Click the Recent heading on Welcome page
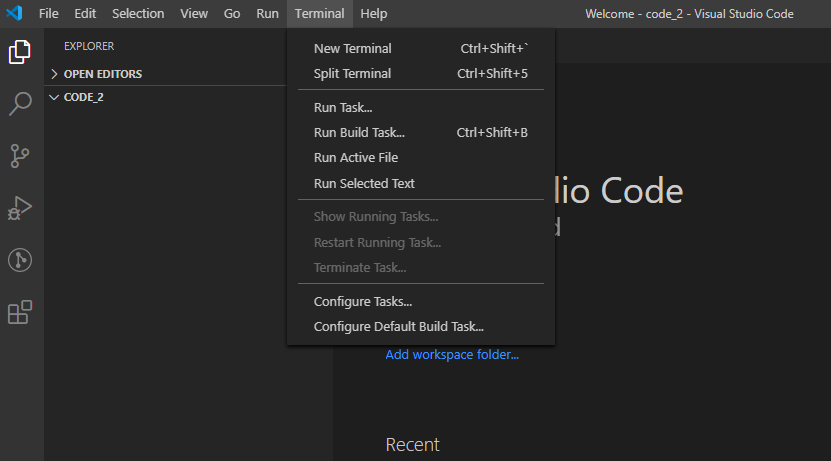831x461 pixels. point(412,445)
